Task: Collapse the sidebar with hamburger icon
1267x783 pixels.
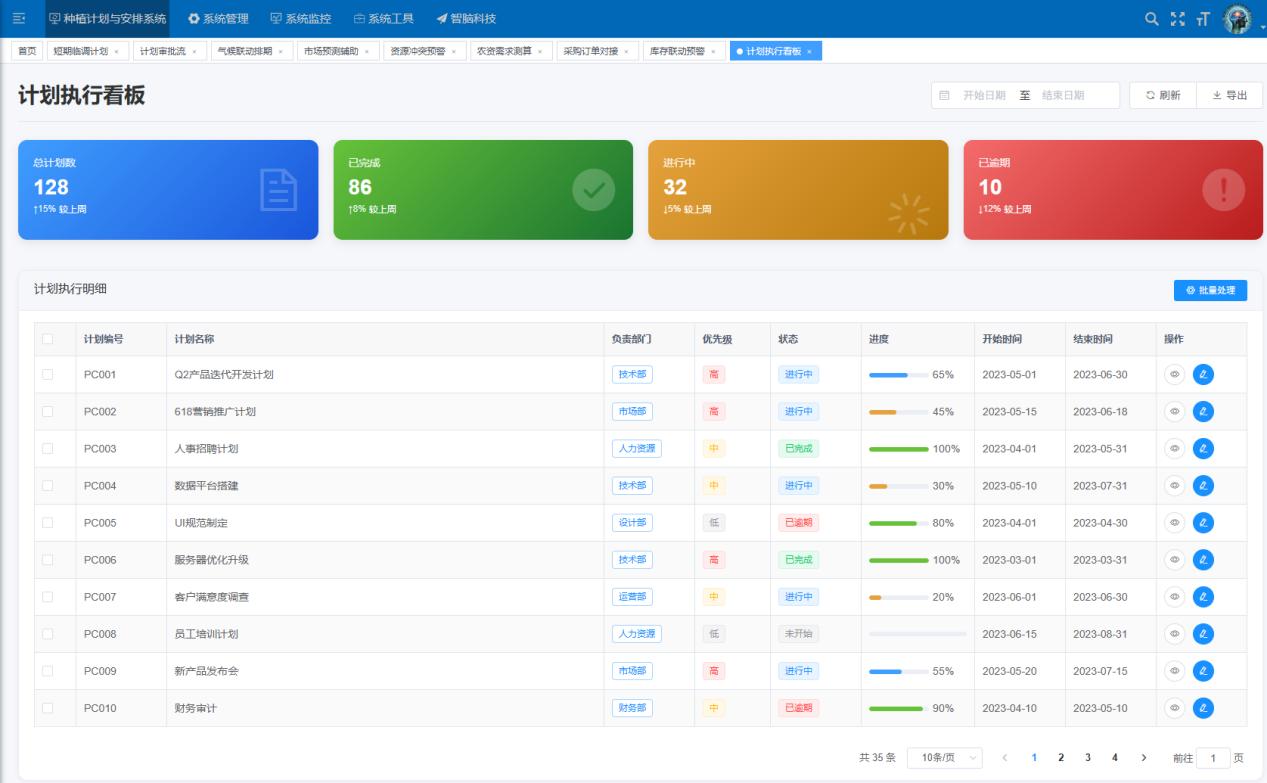Action: pyautogui.click(x=19, y=19)
